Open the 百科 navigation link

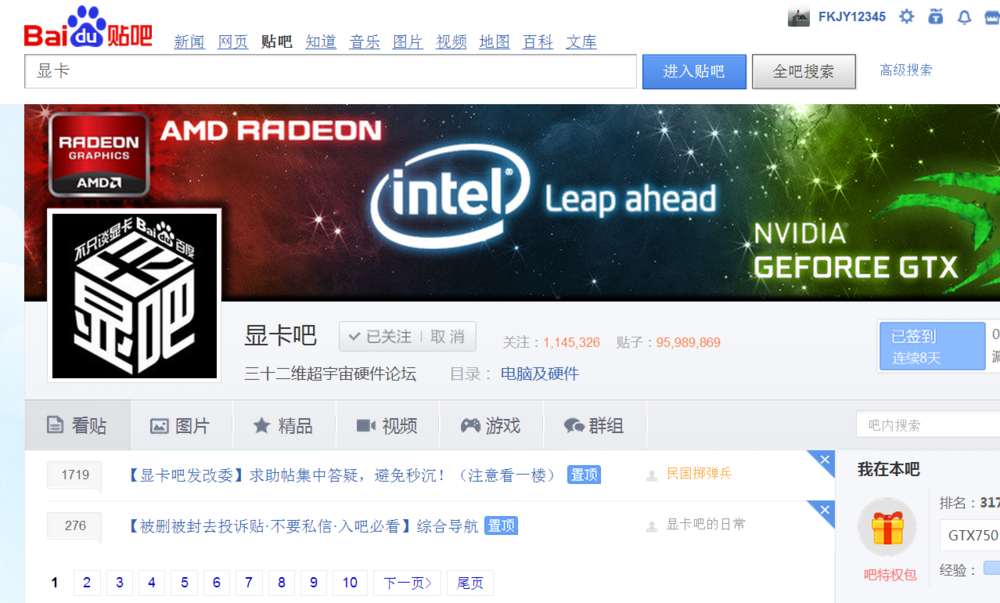[x=538, y=42]
